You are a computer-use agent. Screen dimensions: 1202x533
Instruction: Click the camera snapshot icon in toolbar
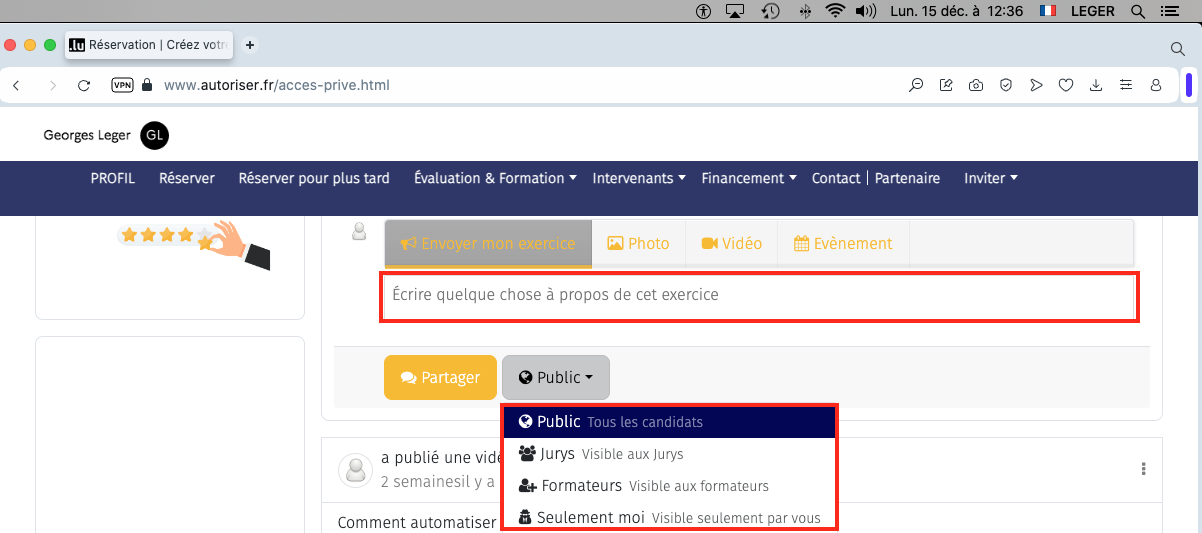(975, 85)
